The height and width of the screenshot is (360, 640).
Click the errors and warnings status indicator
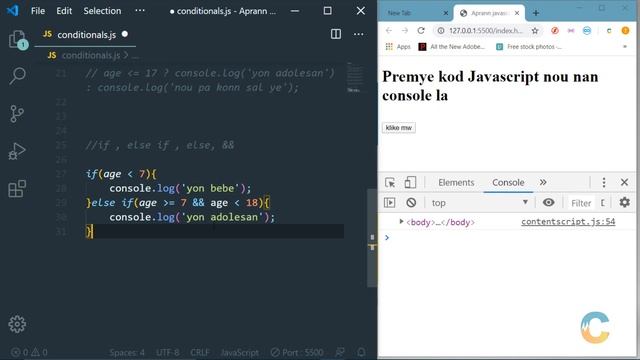pos(29,352)
